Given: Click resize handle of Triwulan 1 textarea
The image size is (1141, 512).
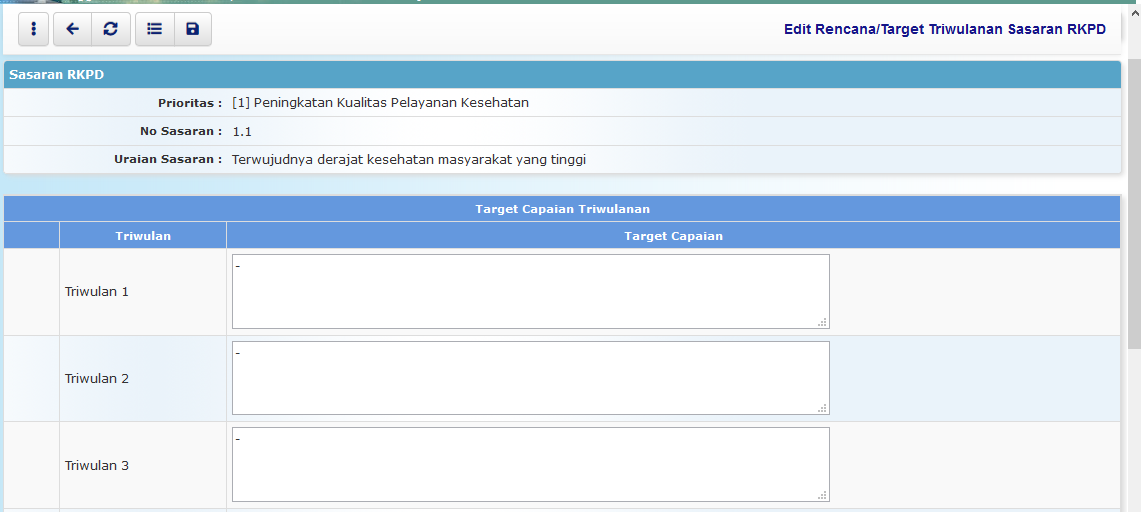Looking at the screenshot, I should pos(822,322).
